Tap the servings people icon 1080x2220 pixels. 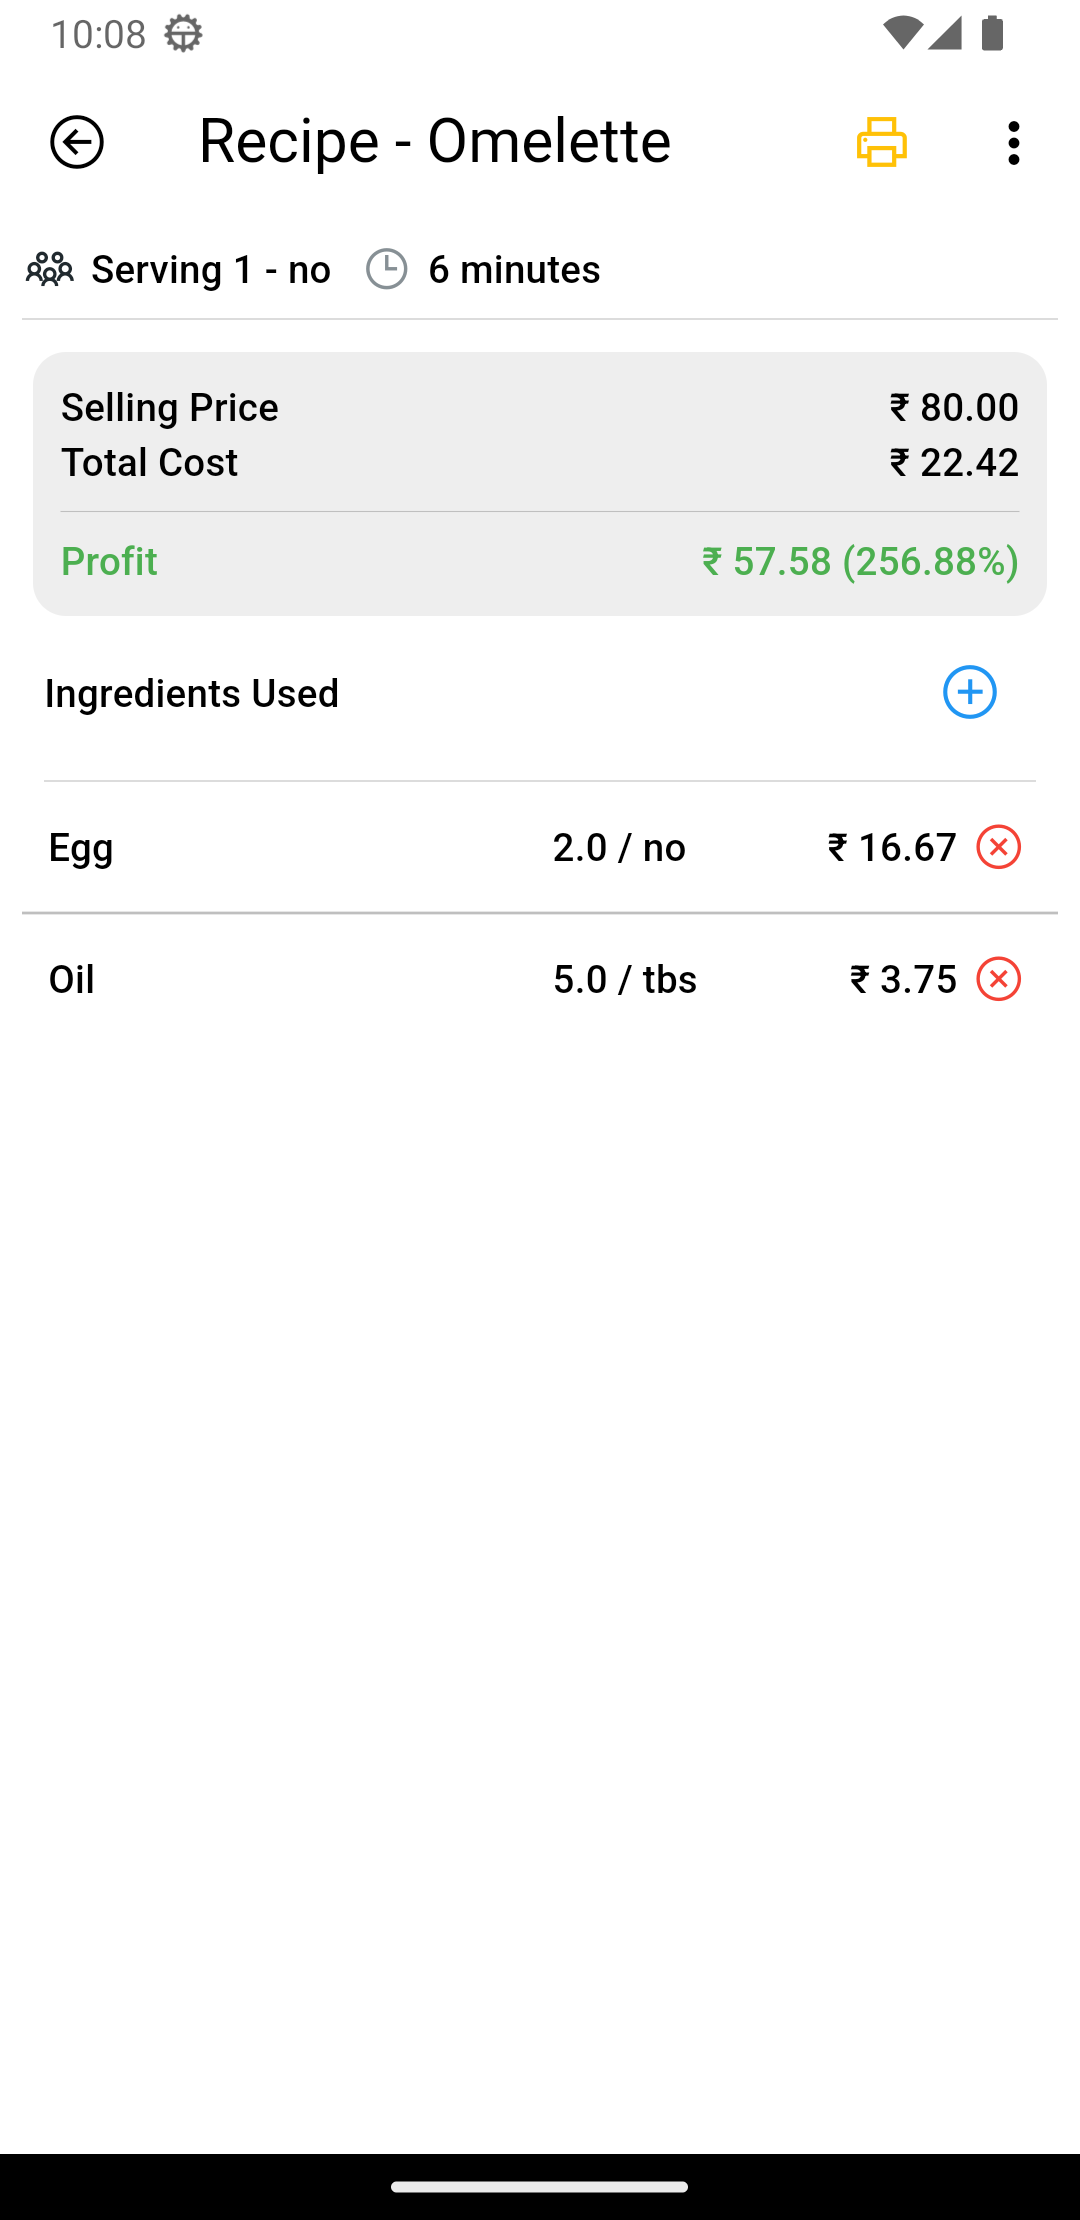50,269
